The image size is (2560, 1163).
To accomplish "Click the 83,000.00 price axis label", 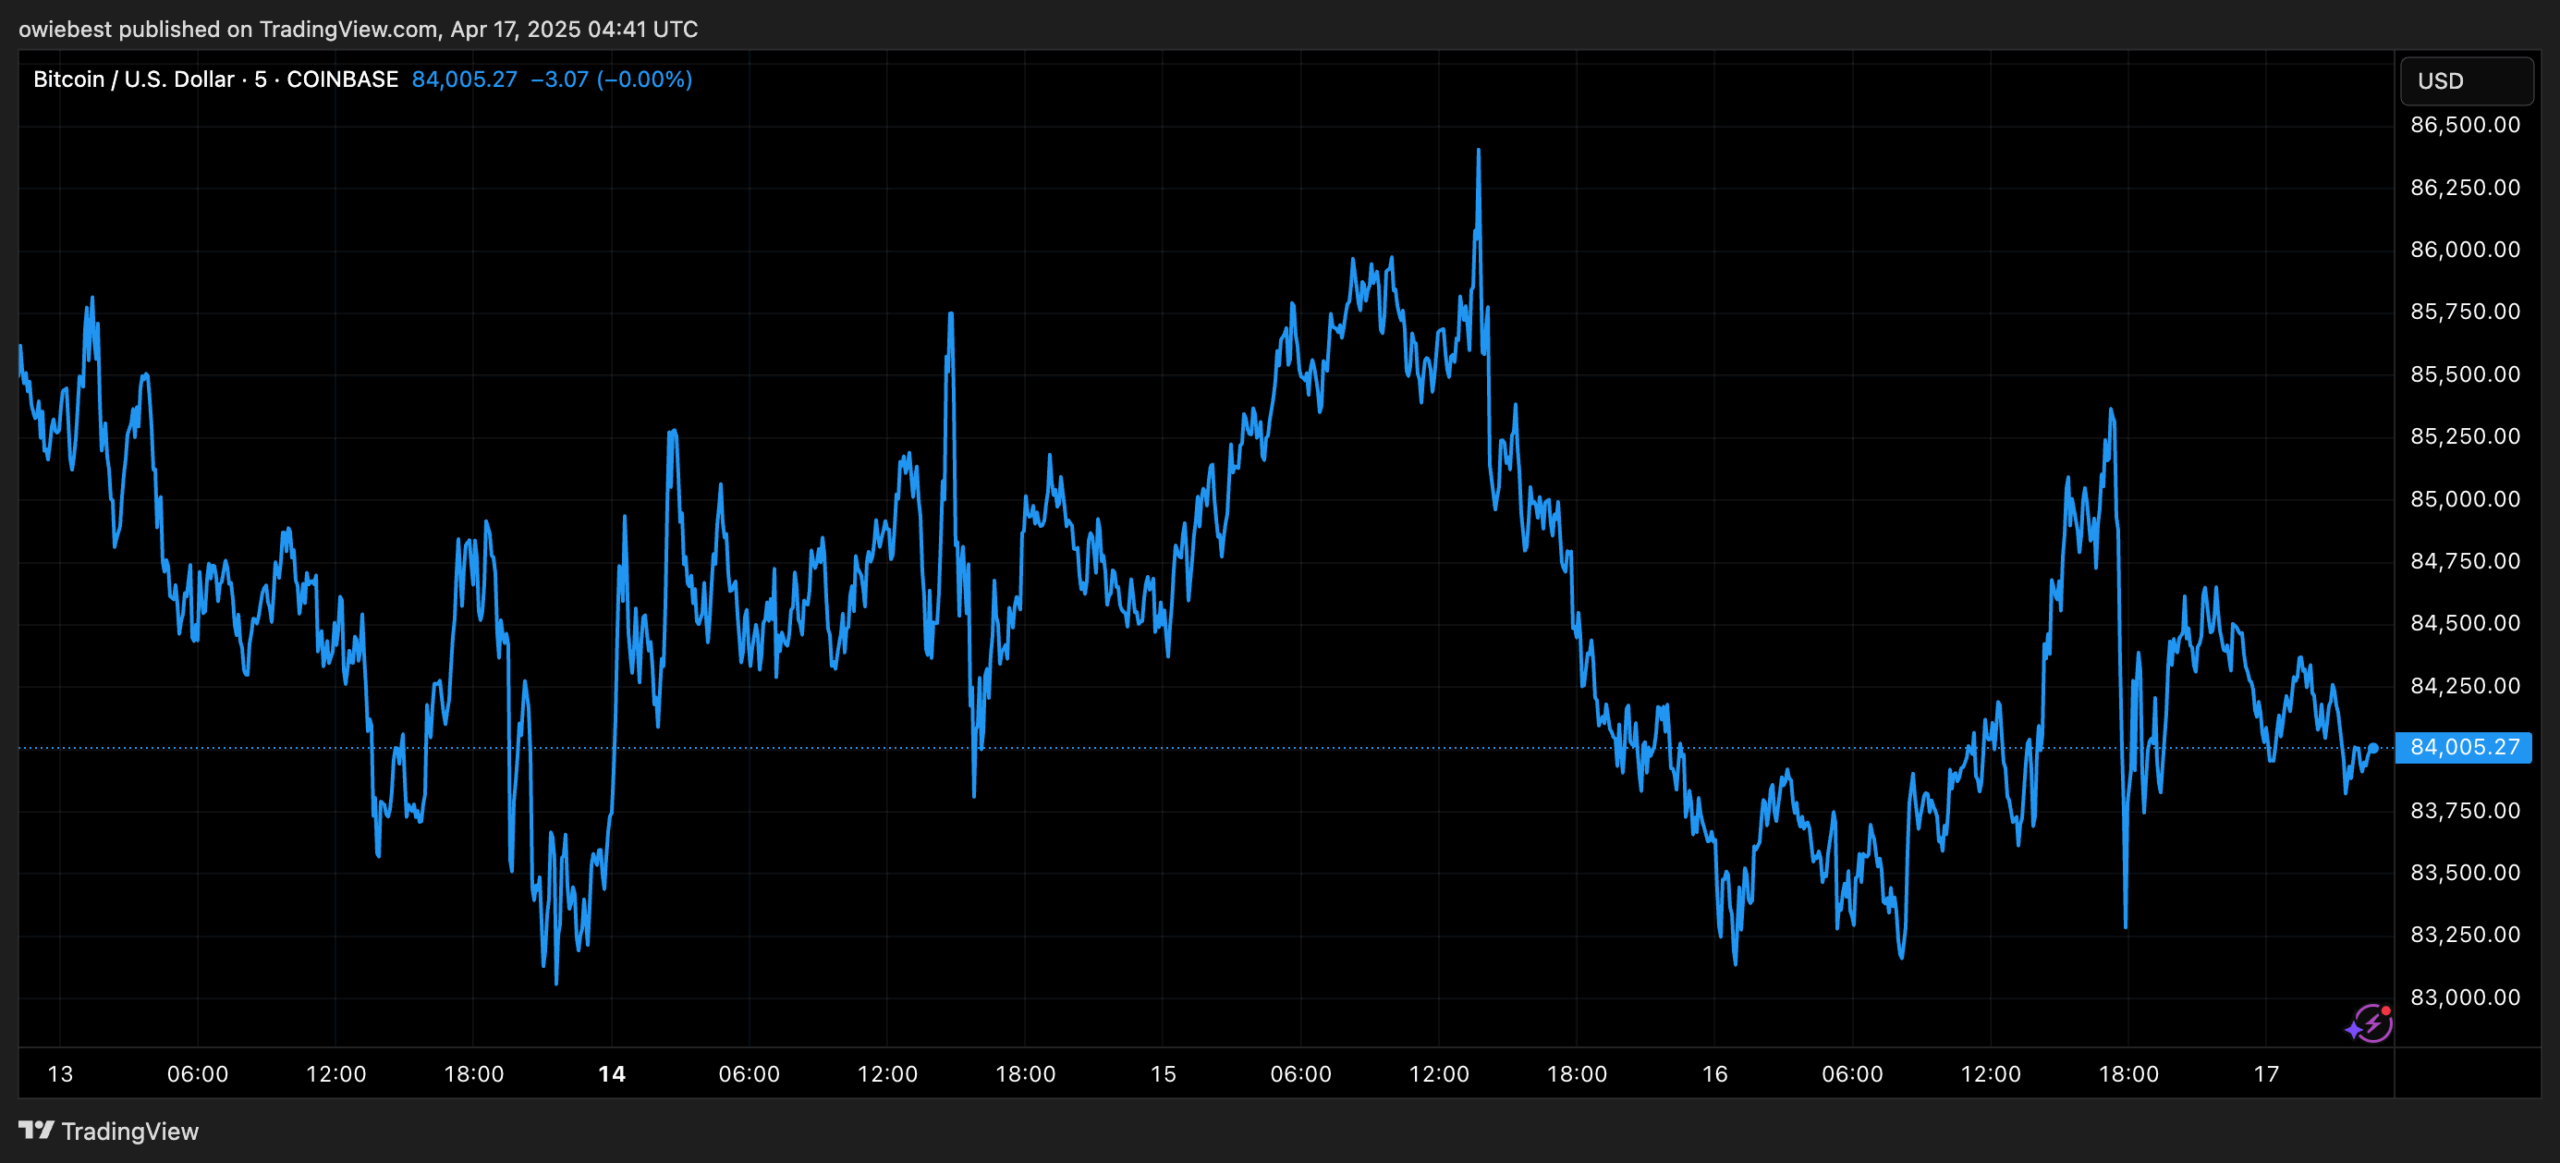I will [2465, 997].
